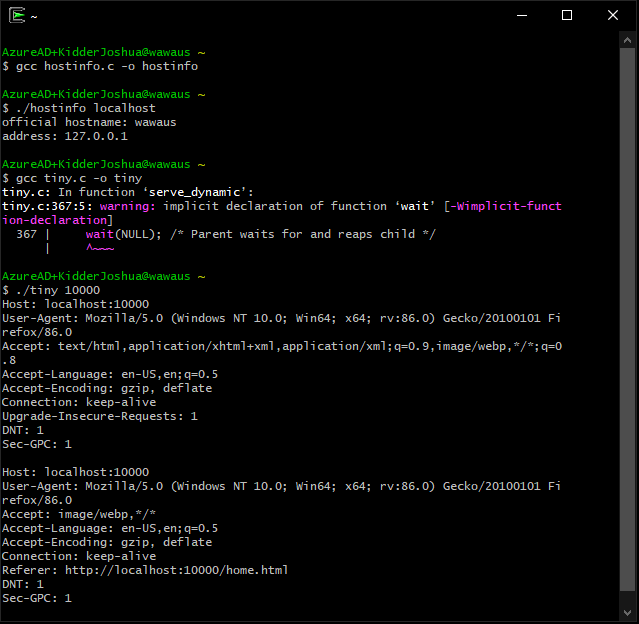Close the terminal window
This screenshot has height=624, width=639.
pyautogui.click(x=613, y=15)
